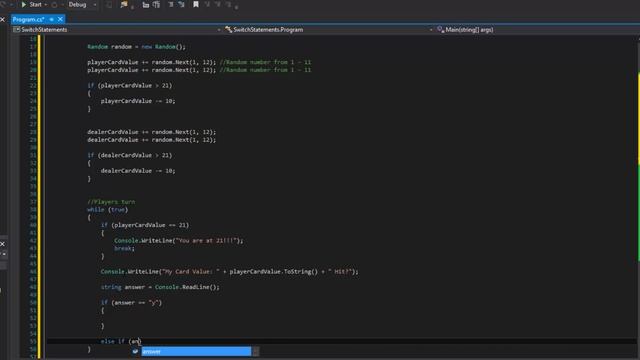
Task: Click the 'while (true)' line
Action: click(x=107, y=210)
